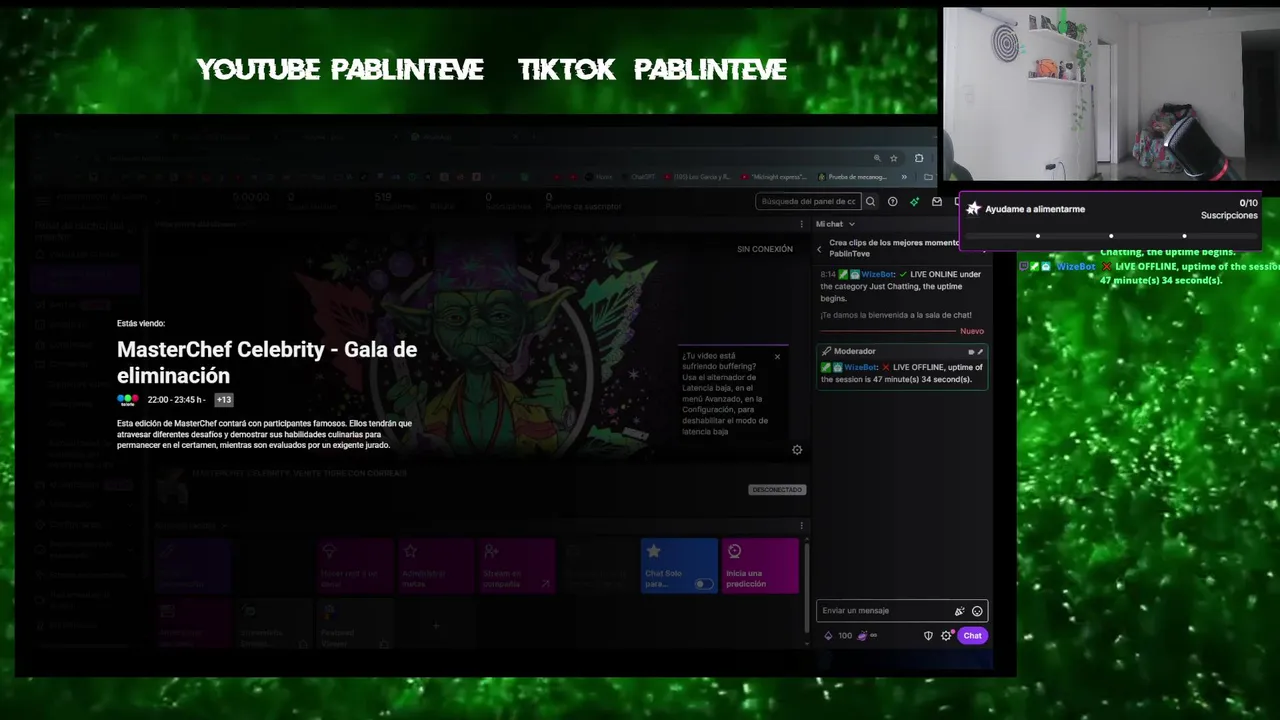Click the 22:00 - 23:45 h schedule text
The width and height of the screenshot is (1280, 720).
point(176,400)
